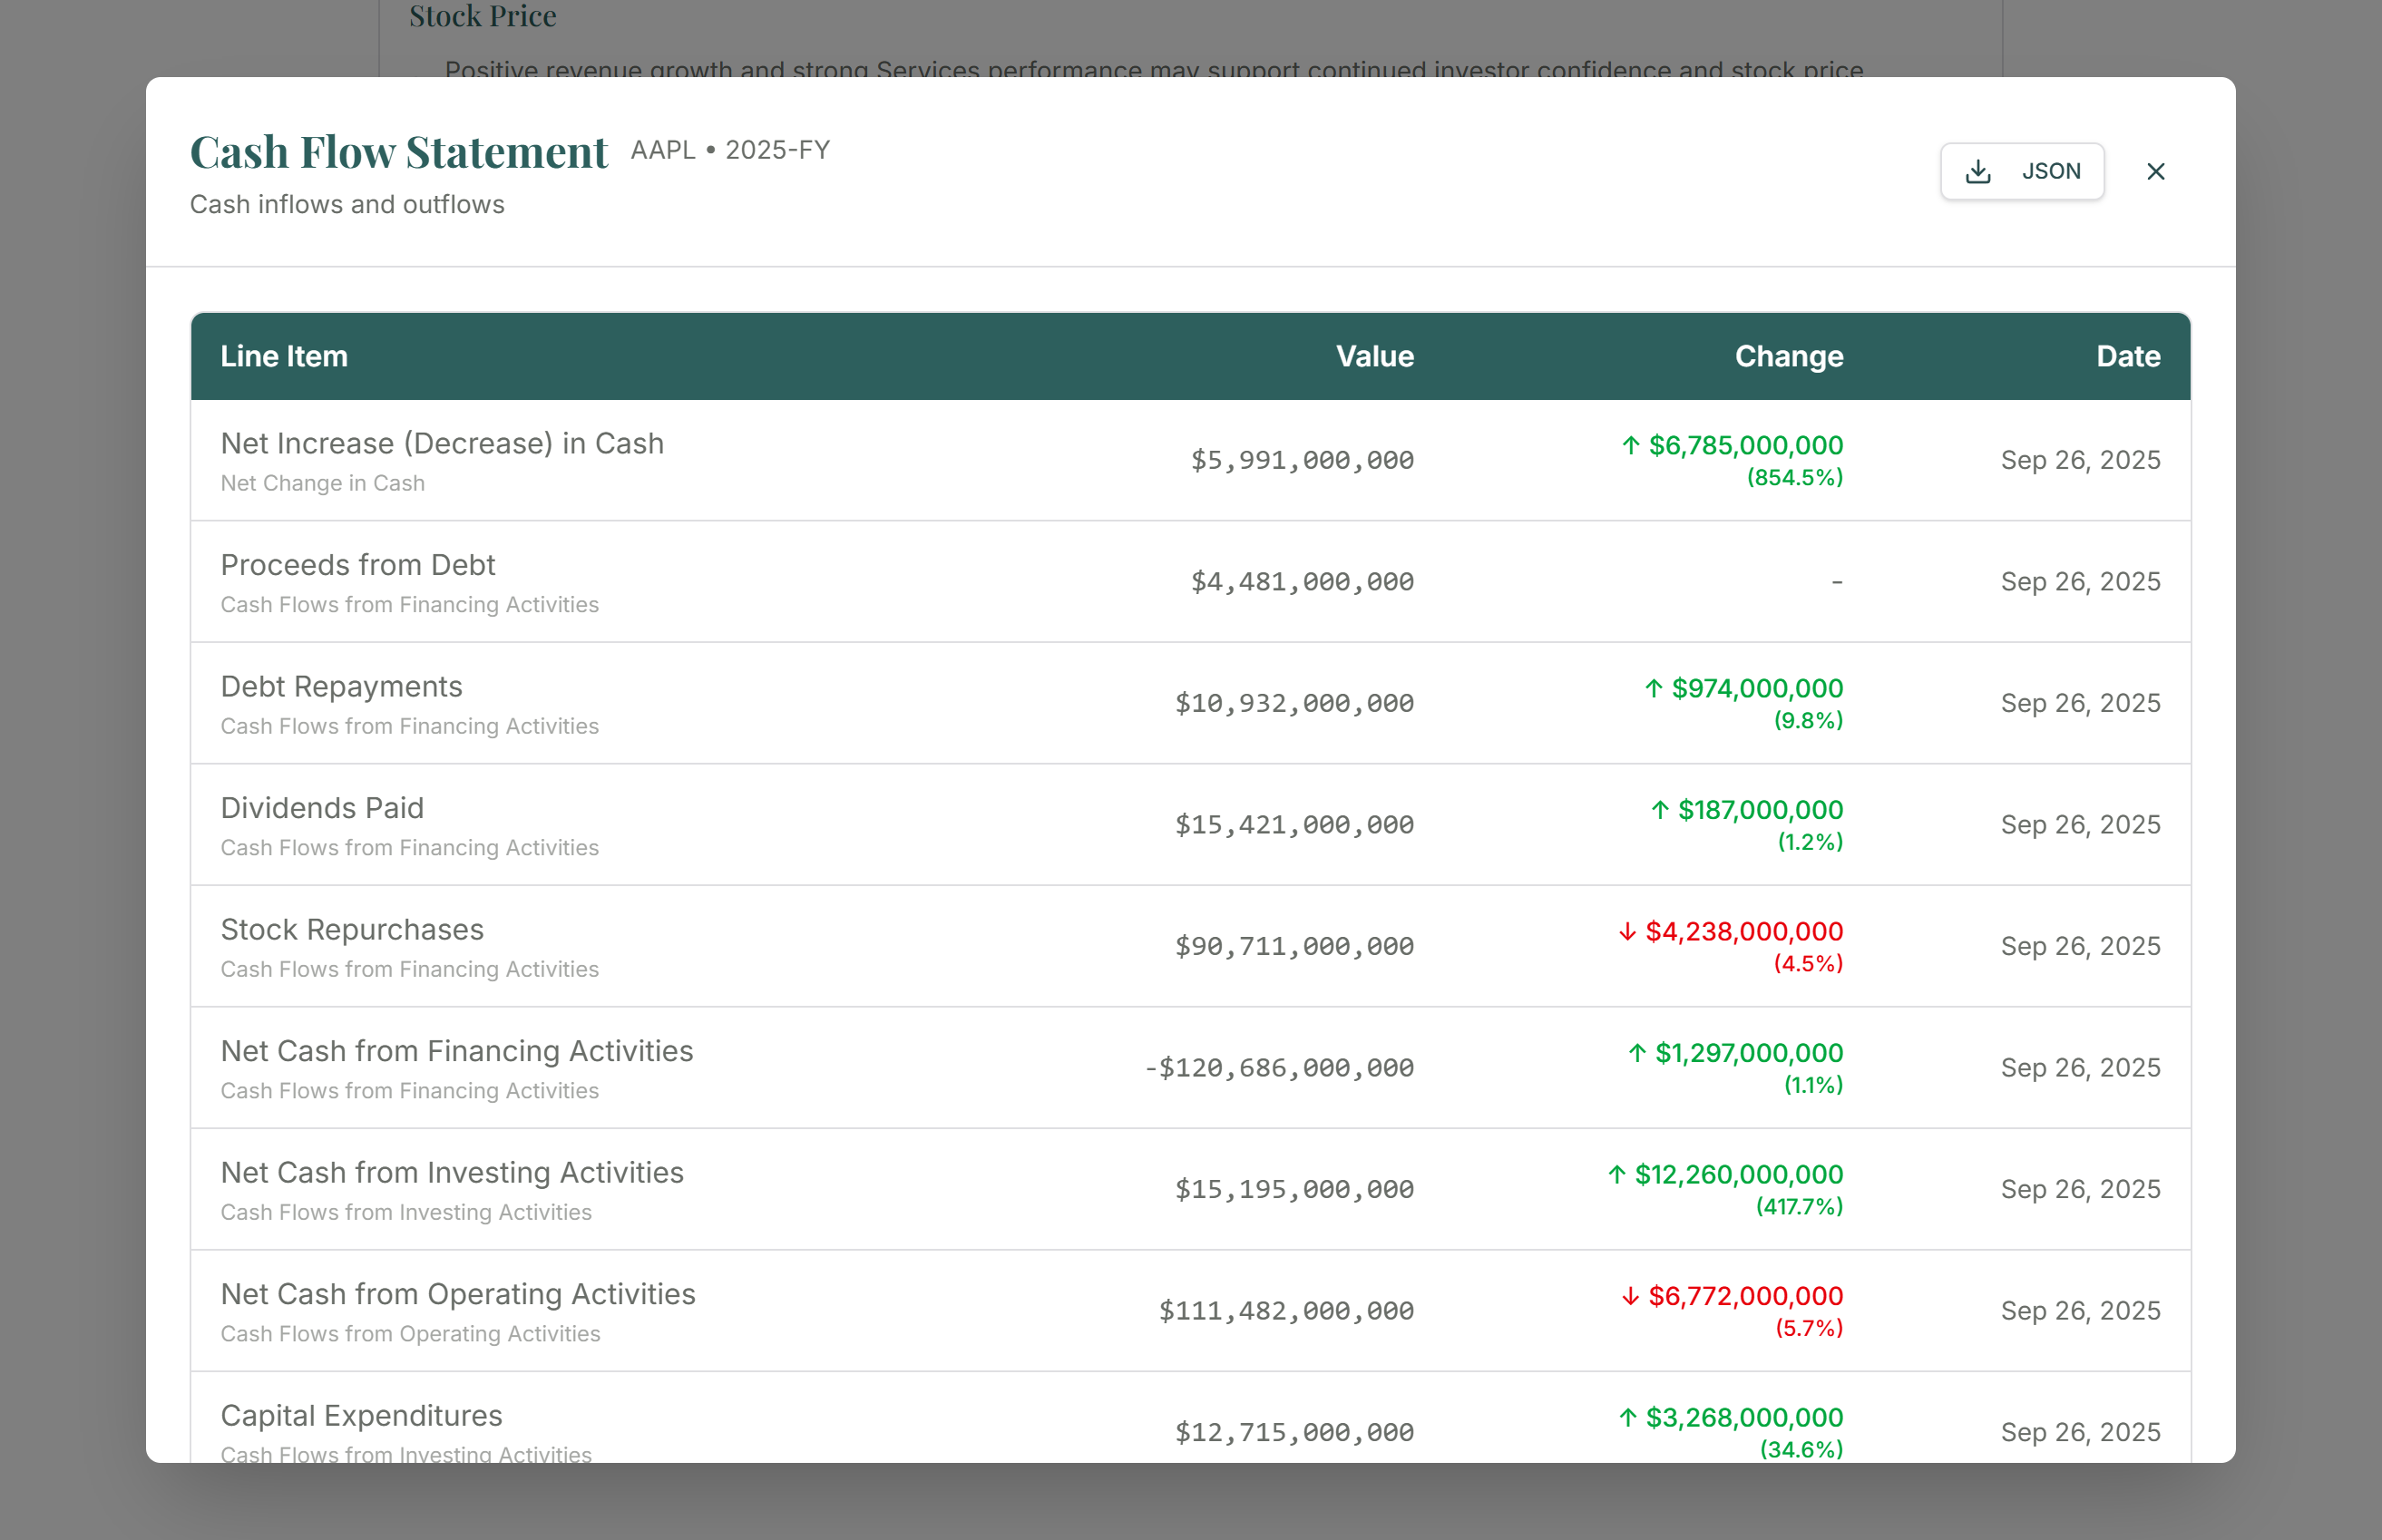Click the download icon beside JSON

(x=1977, y=171)
